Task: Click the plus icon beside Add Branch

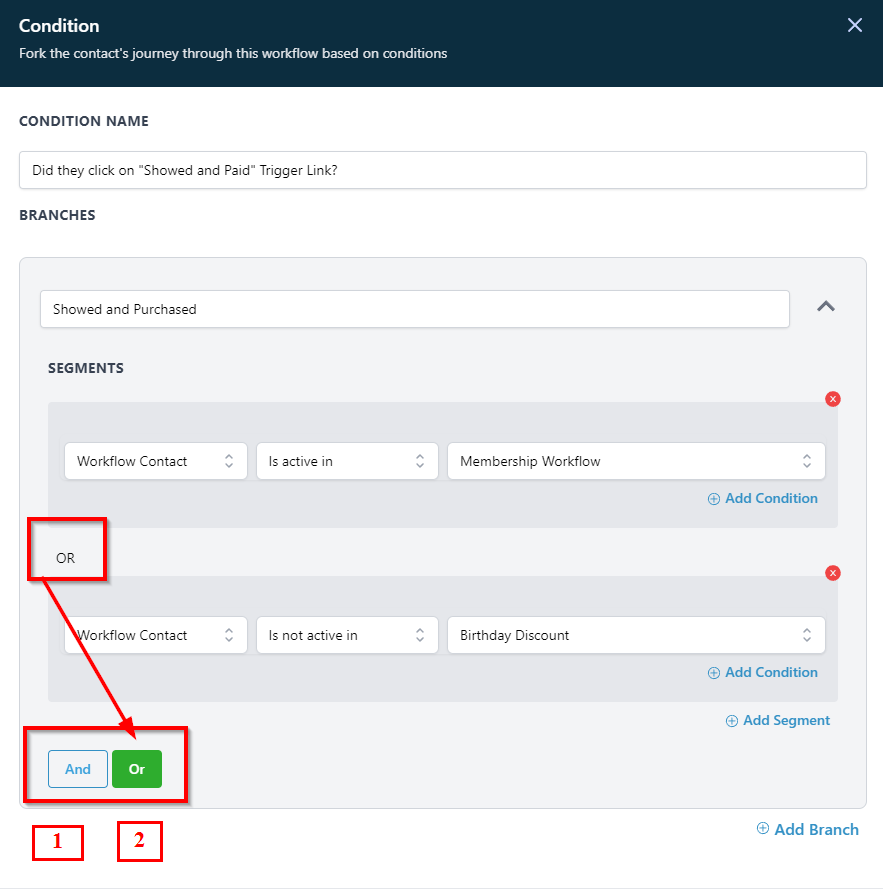Action: 763,828
